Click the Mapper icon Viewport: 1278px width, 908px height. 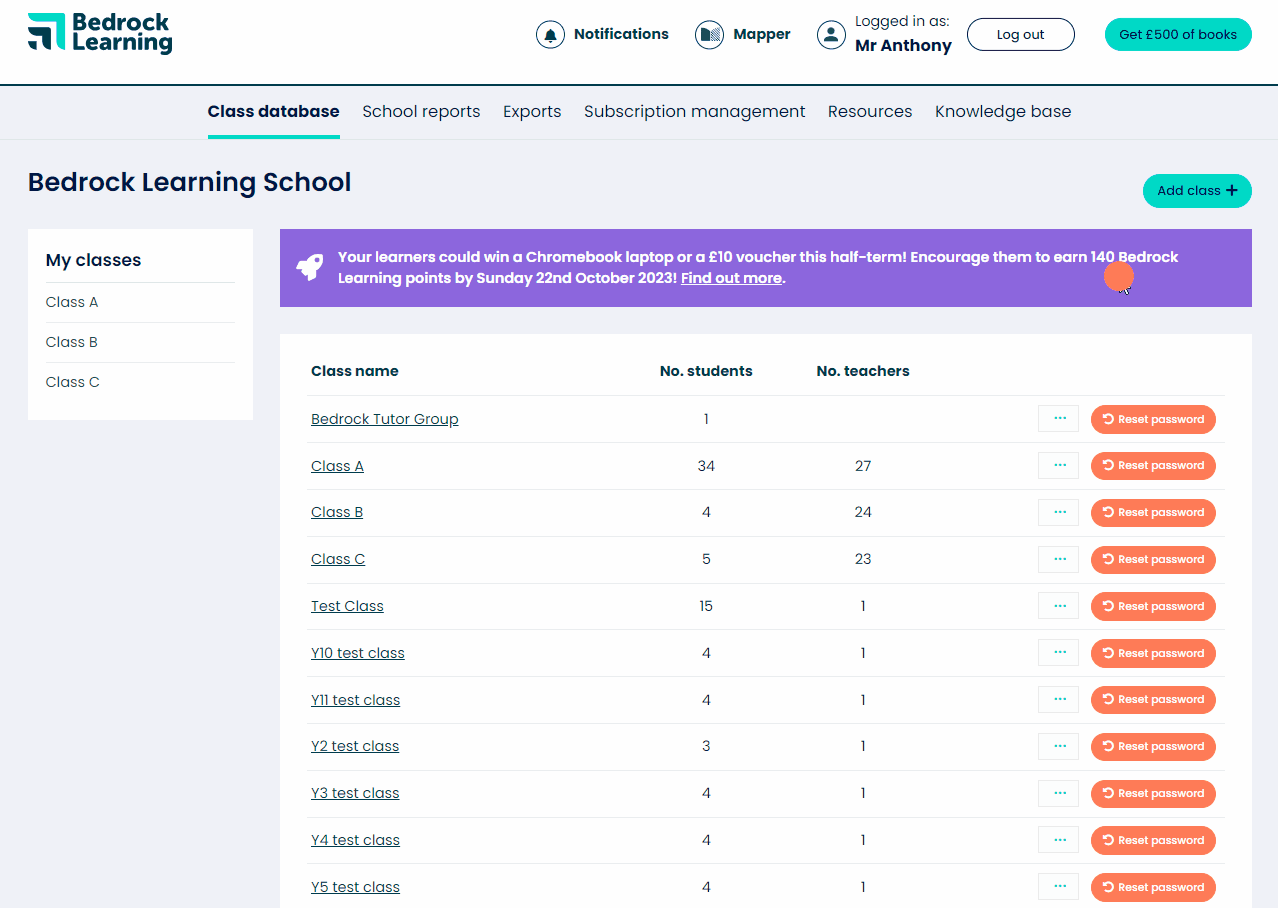(709, 33)
